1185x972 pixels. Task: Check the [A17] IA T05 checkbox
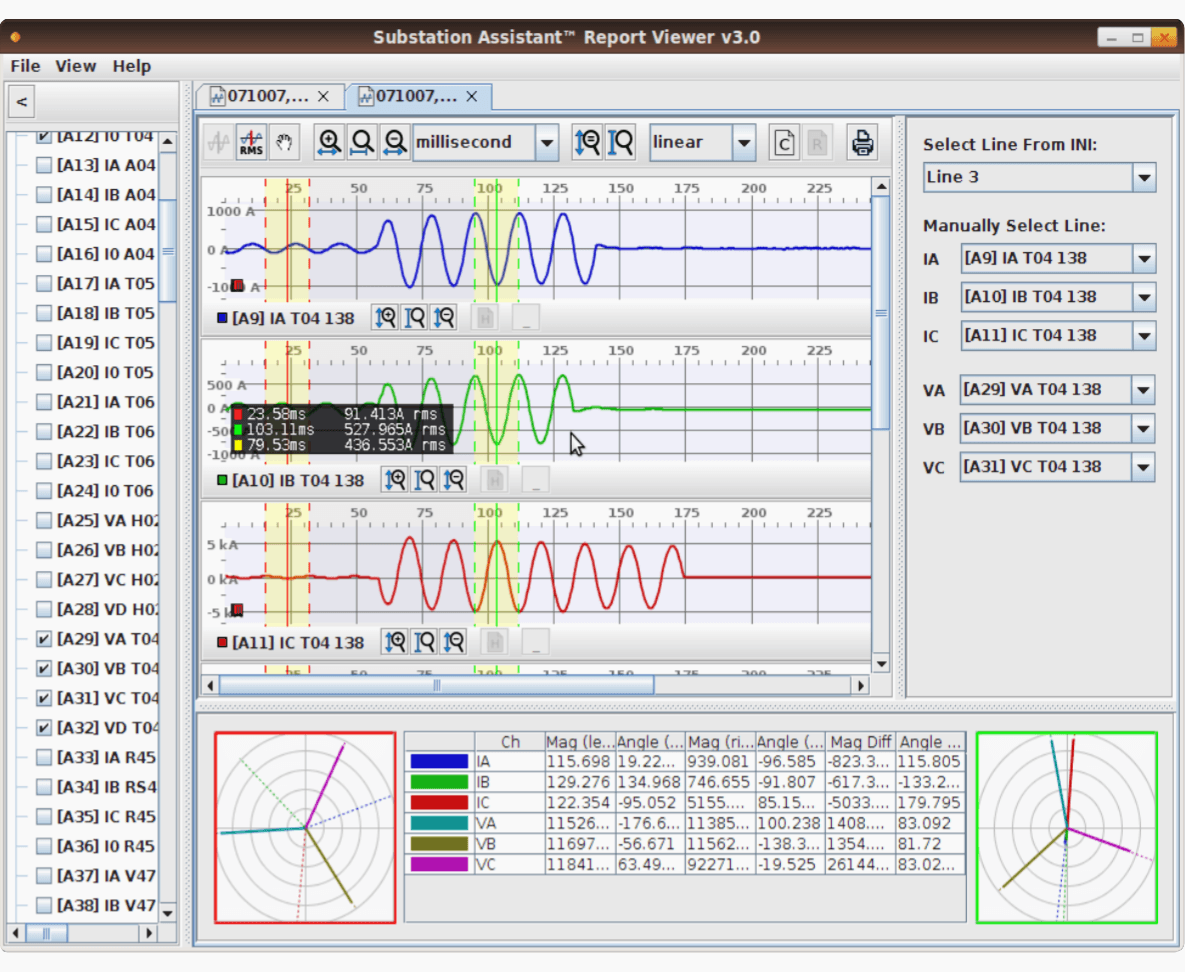coord(44,283)
